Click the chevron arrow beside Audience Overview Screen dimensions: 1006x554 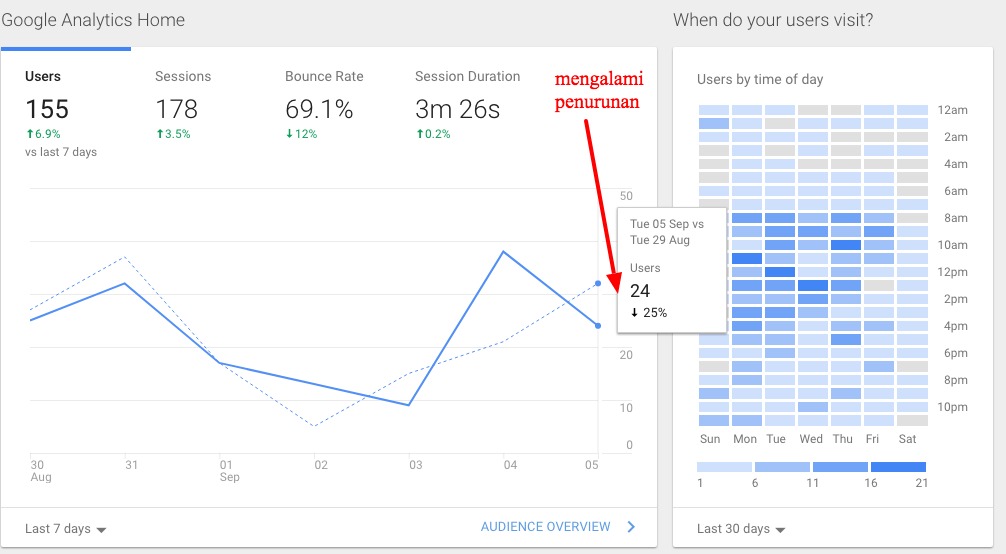[631, 527]
